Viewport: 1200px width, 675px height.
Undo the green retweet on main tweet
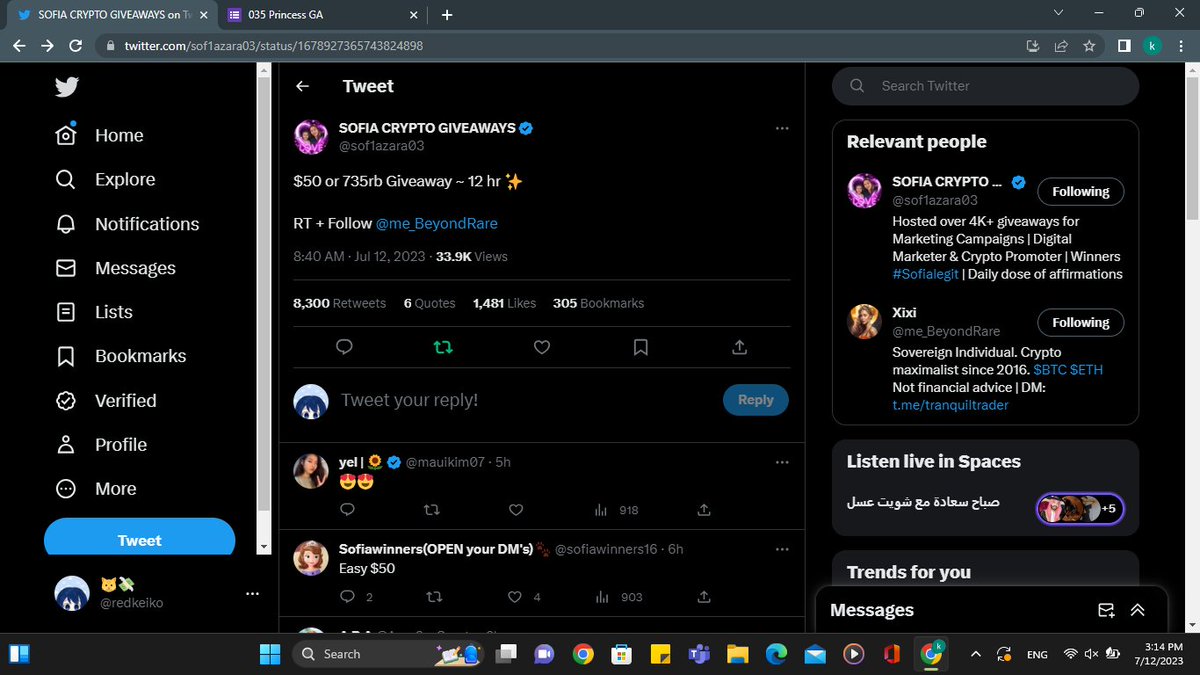pos(442,347)
